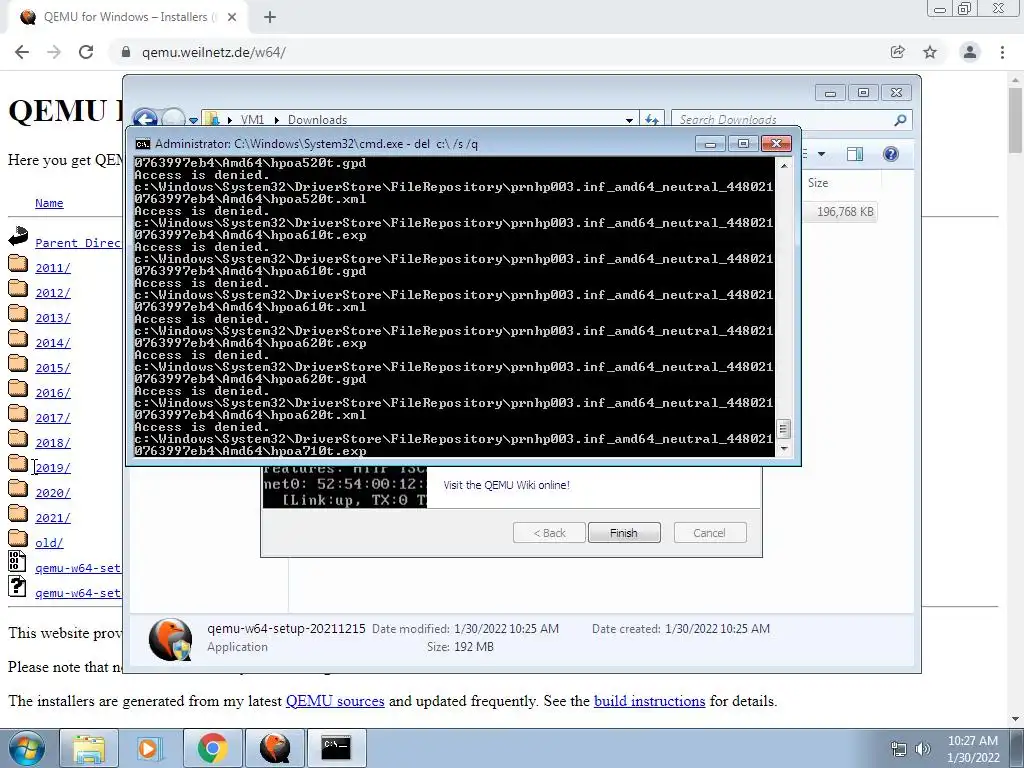Click the VM1 breadcrumb in Explorer
The height and width of the screenshot is (768, 1024).
(x=252, y=120)
